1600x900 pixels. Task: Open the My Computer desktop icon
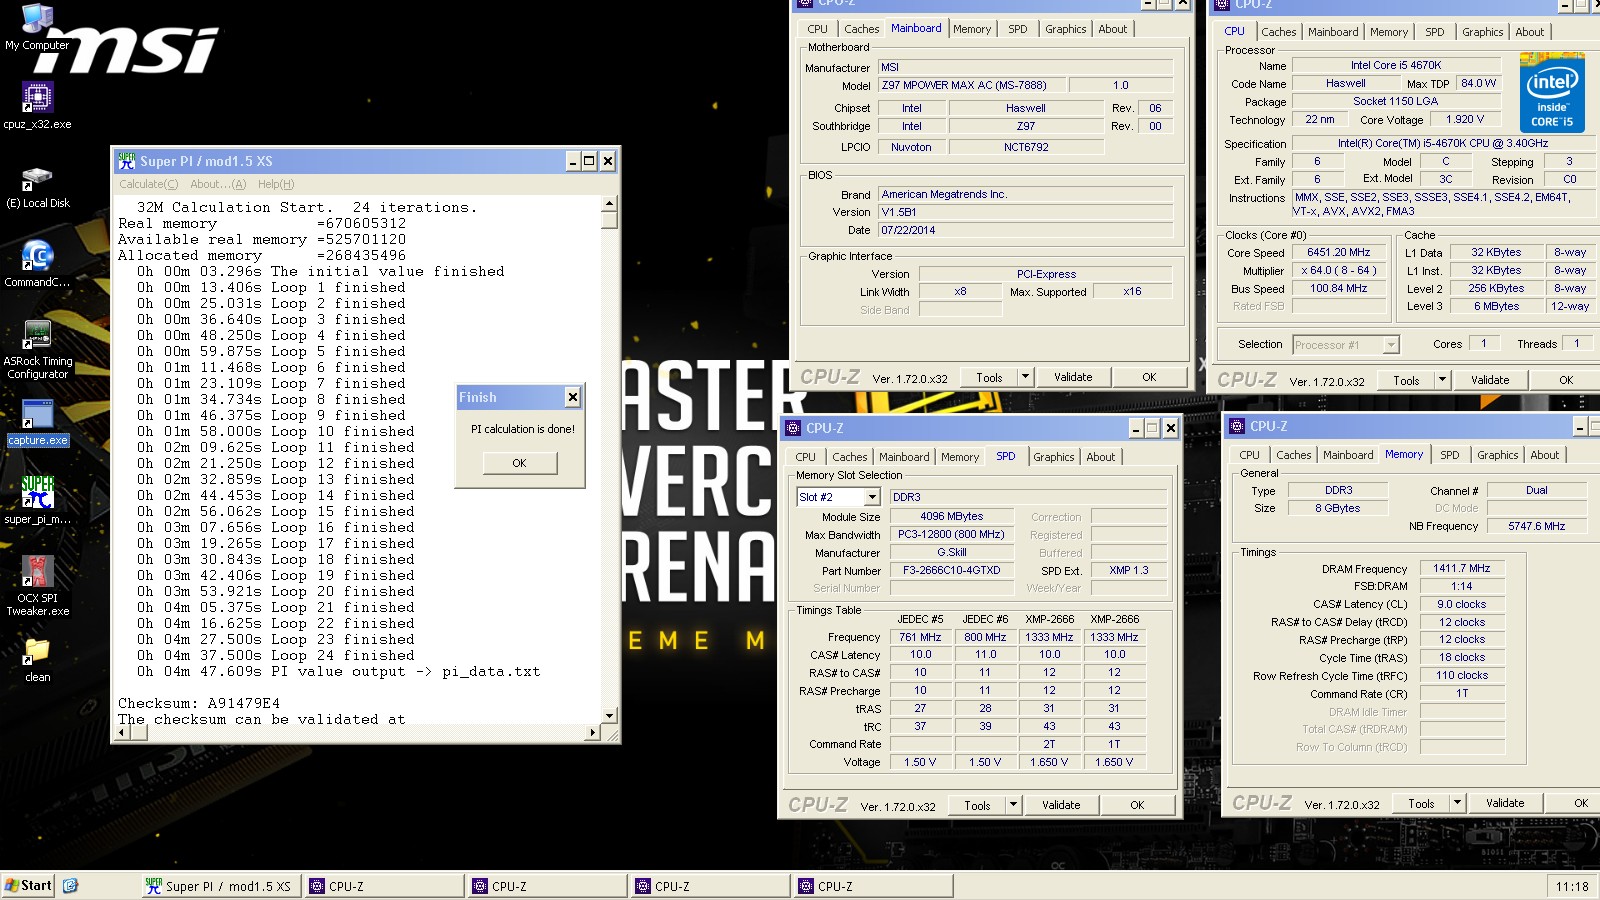[x=37, y=27]
